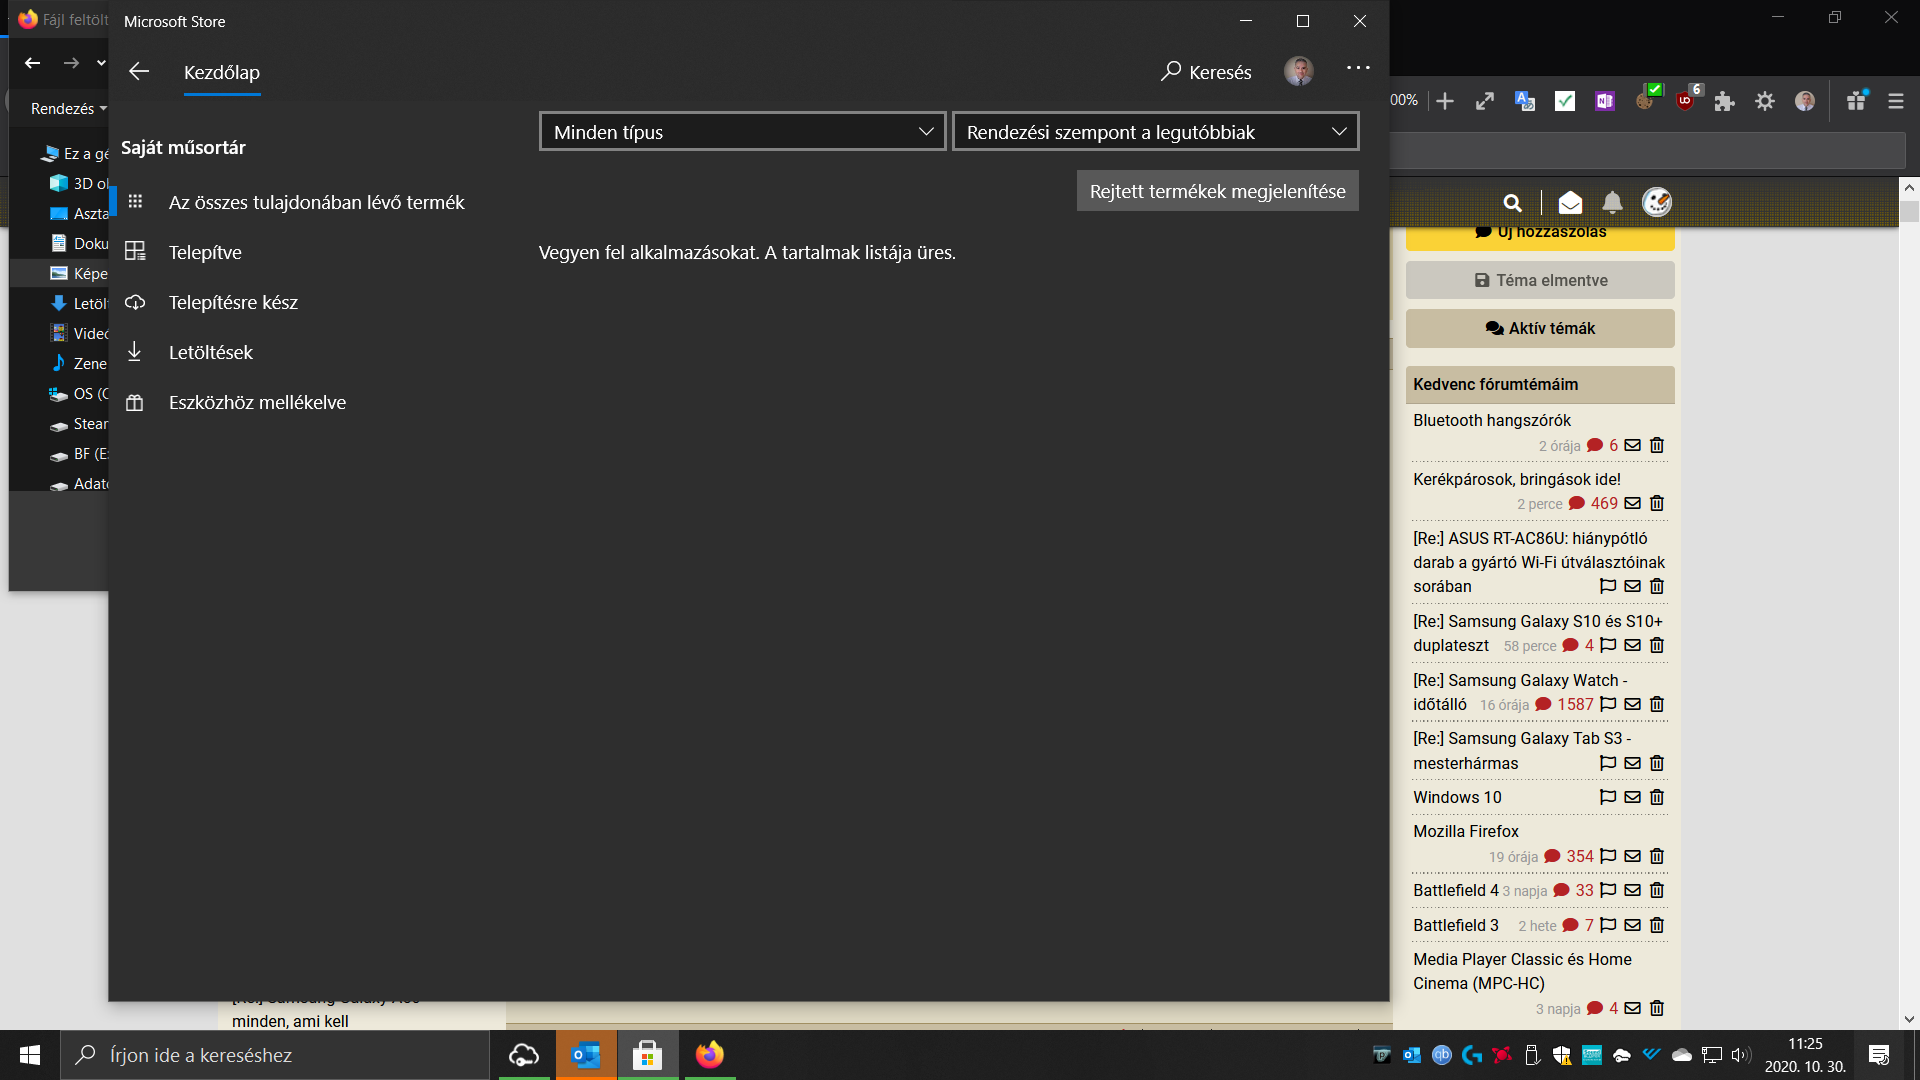Screen dimensions: 1920x1080
Task: Expand the Minden típus dropdown
Action: 742,132
